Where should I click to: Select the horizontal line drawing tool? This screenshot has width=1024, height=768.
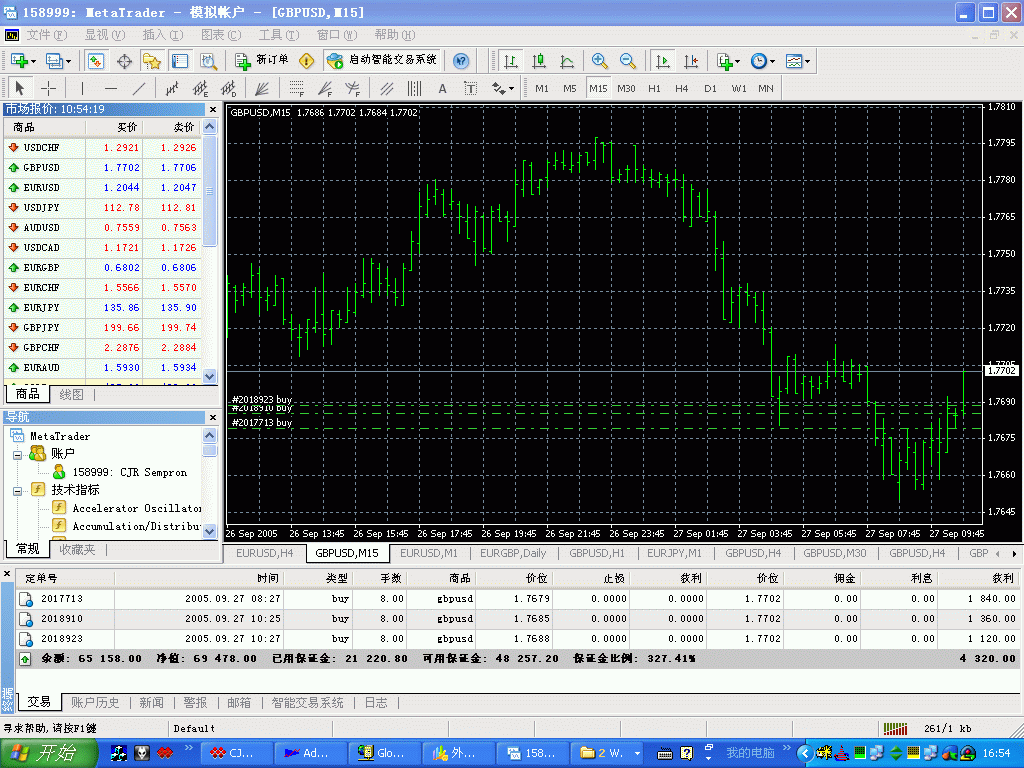[x=110, y=88]
